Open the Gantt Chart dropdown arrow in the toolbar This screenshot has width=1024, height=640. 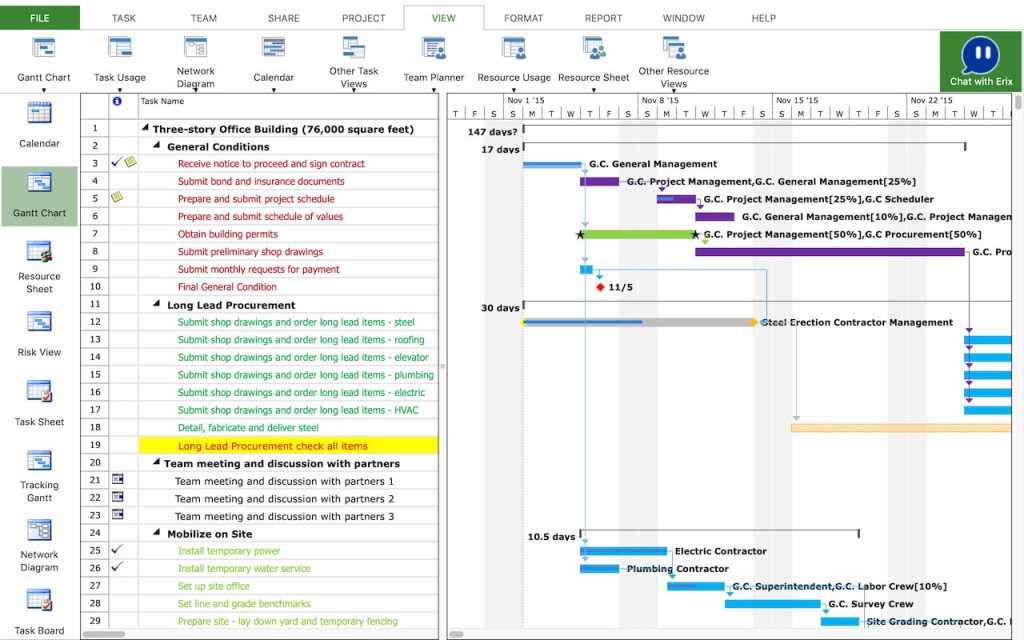click(43, 91)
